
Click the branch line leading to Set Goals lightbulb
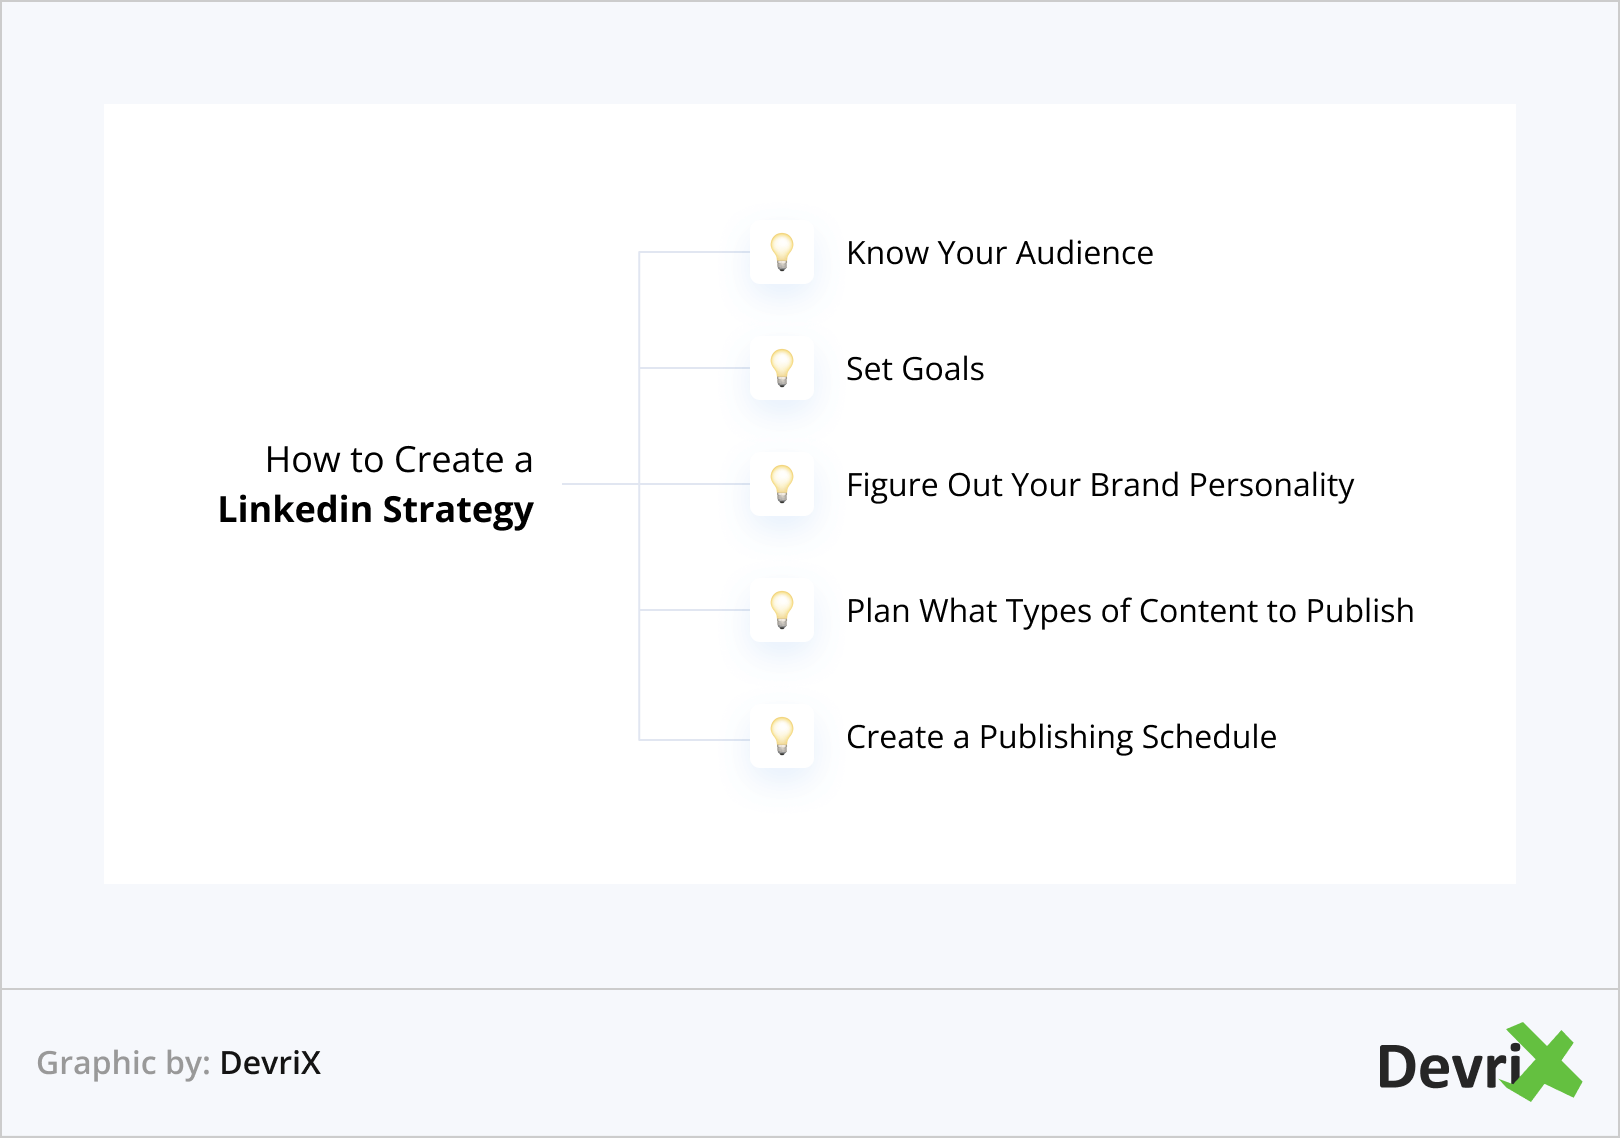[694, 368]
